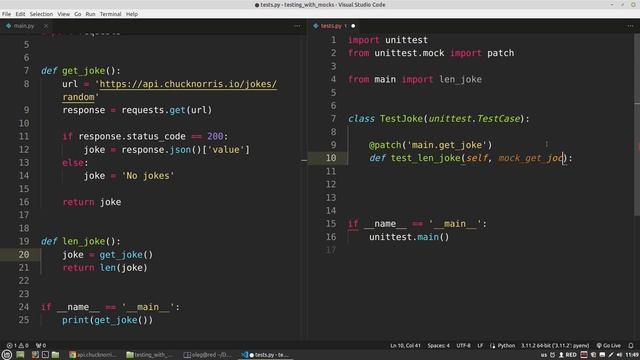Click the '@patch' decorator in tests.py

click(x=385, y=145)
